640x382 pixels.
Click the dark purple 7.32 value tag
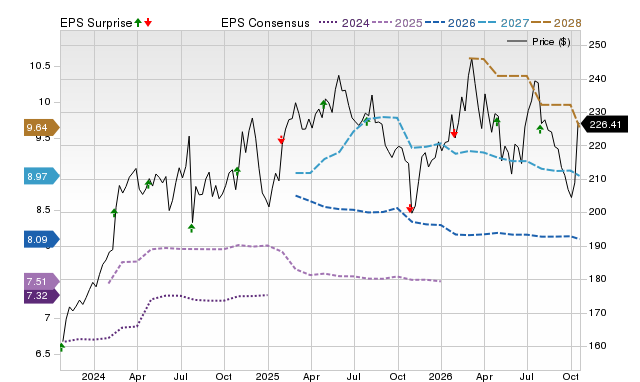[x=42, y=295]
